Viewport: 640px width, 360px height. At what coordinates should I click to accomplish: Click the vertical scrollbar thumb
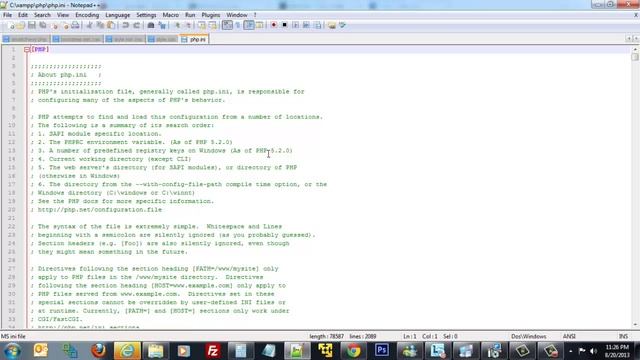coord(635,57)
